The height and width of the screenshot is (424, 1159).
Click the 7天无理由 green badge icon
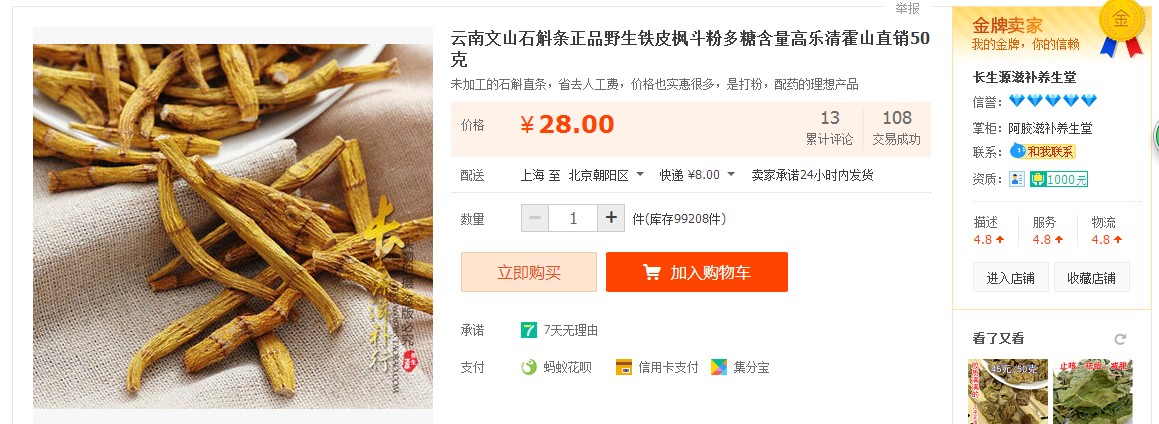point(528,330)
